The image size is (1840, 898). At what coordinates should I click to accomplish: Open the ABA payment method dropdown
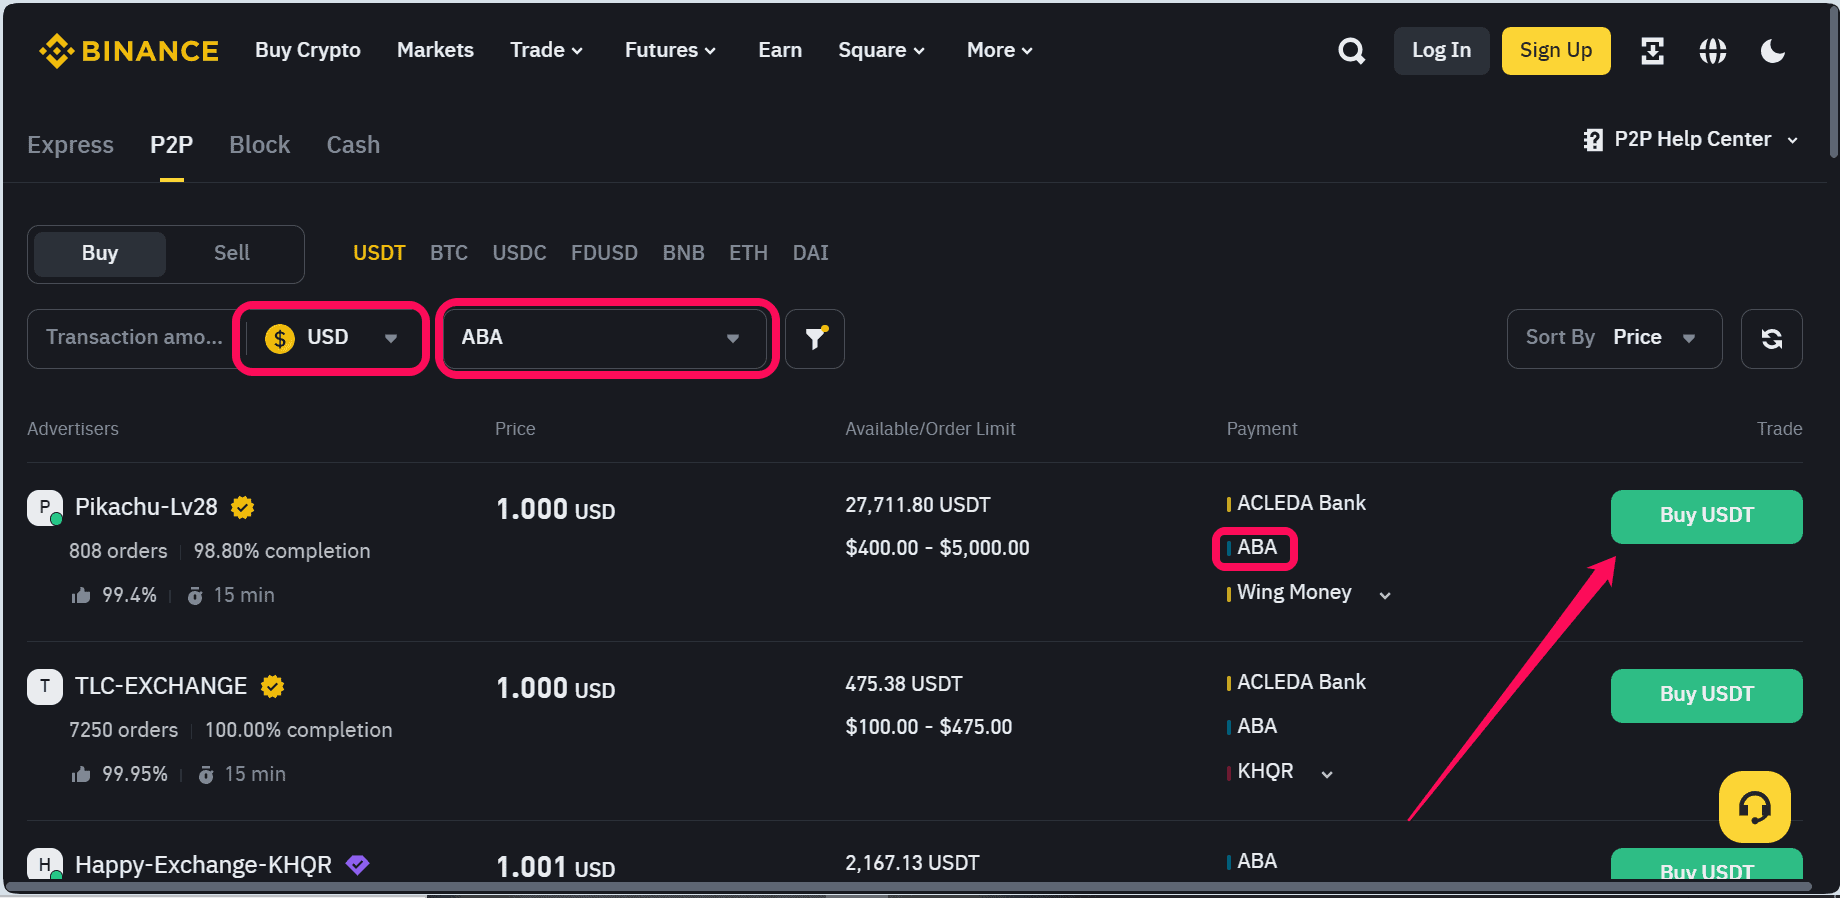coord(605,338)
